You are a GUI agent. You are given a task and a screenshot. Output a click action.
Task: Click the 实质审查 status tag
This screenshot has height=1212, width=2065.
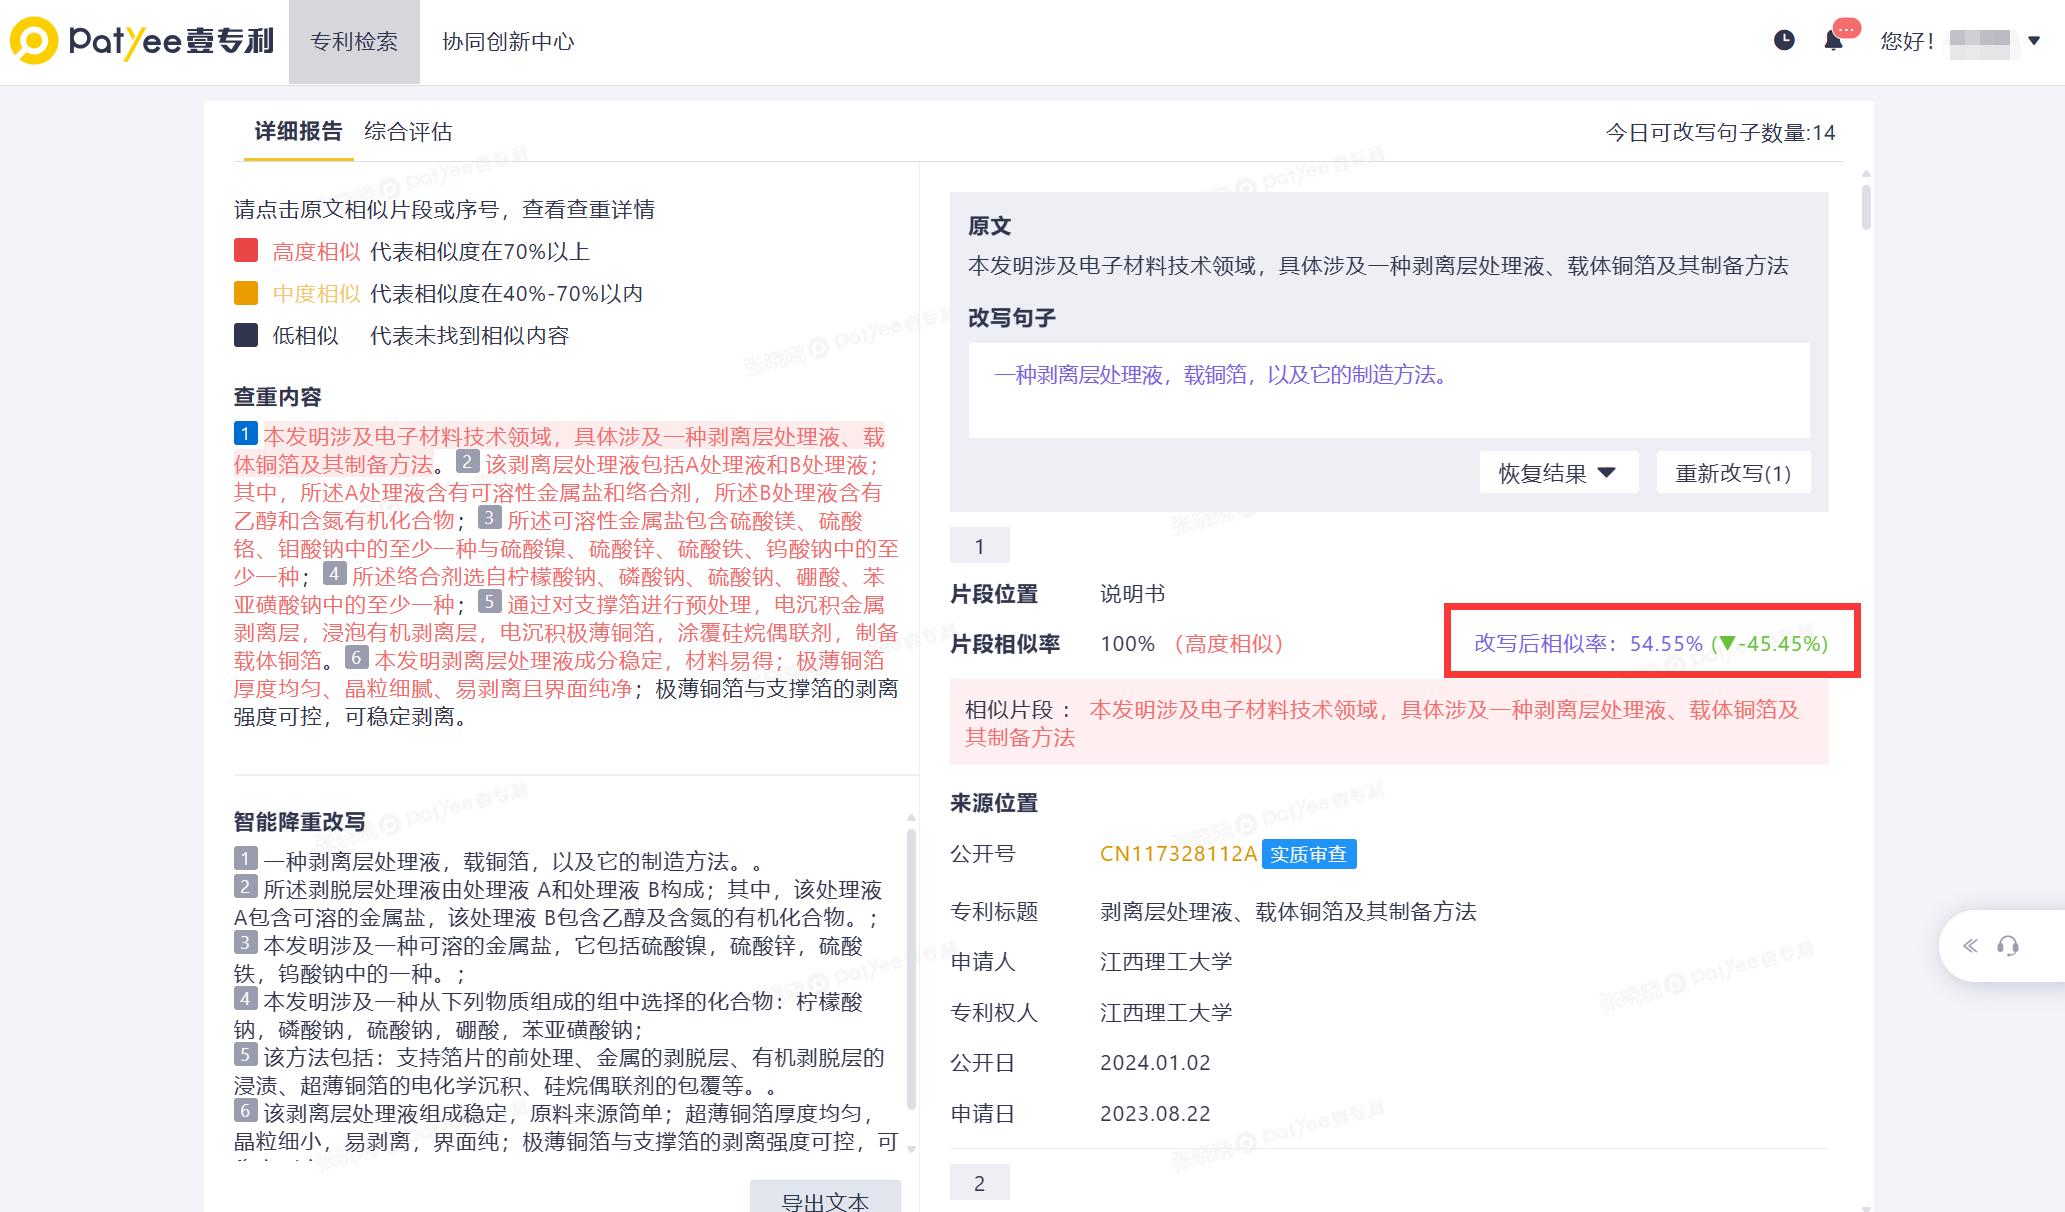[x=1309, y=854]
